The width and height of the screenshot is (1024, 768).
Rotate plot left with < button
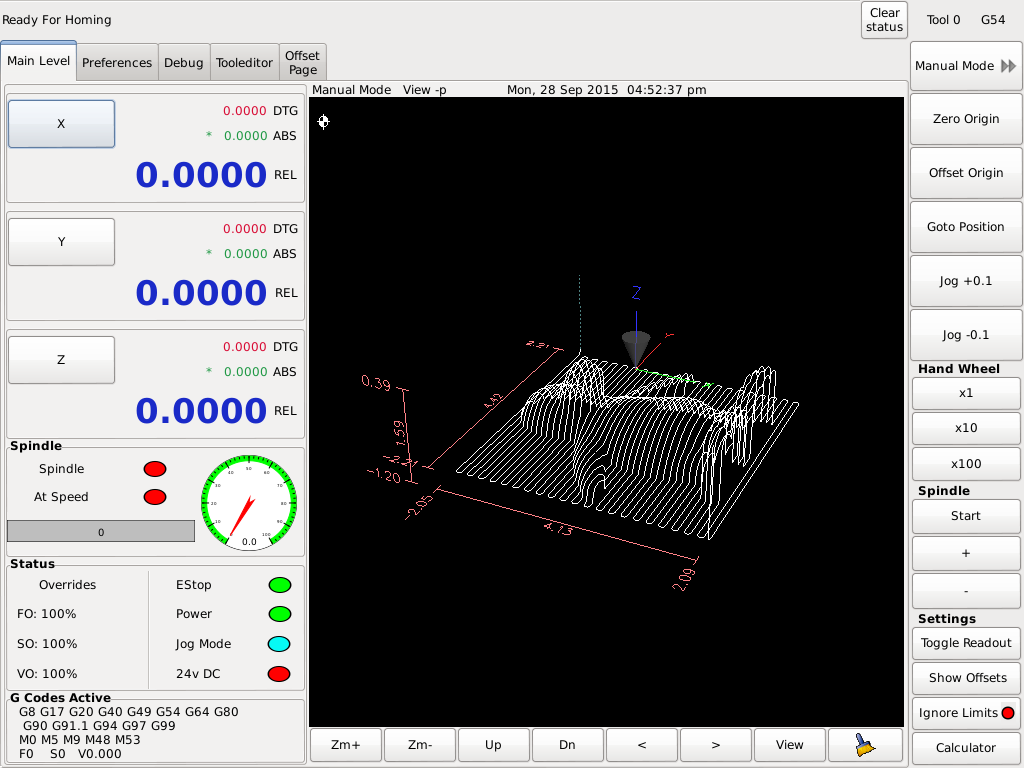click(x=642, y=745)
